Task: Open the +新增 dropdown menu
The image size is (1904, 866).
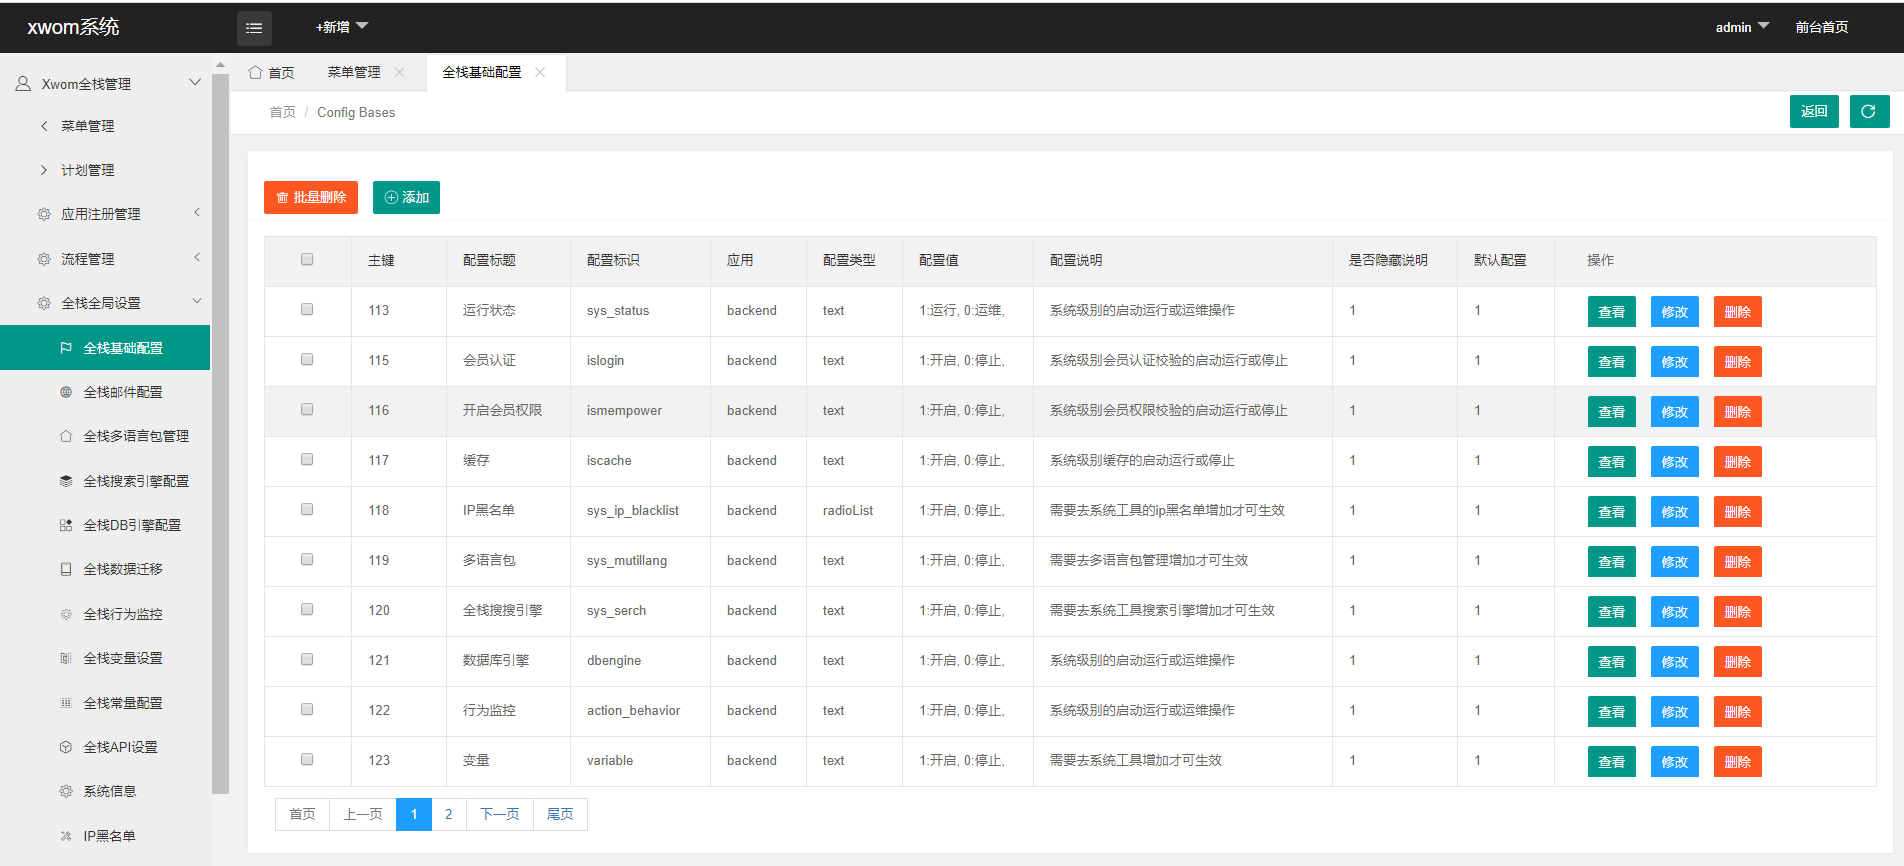Action: pos(342,27)
